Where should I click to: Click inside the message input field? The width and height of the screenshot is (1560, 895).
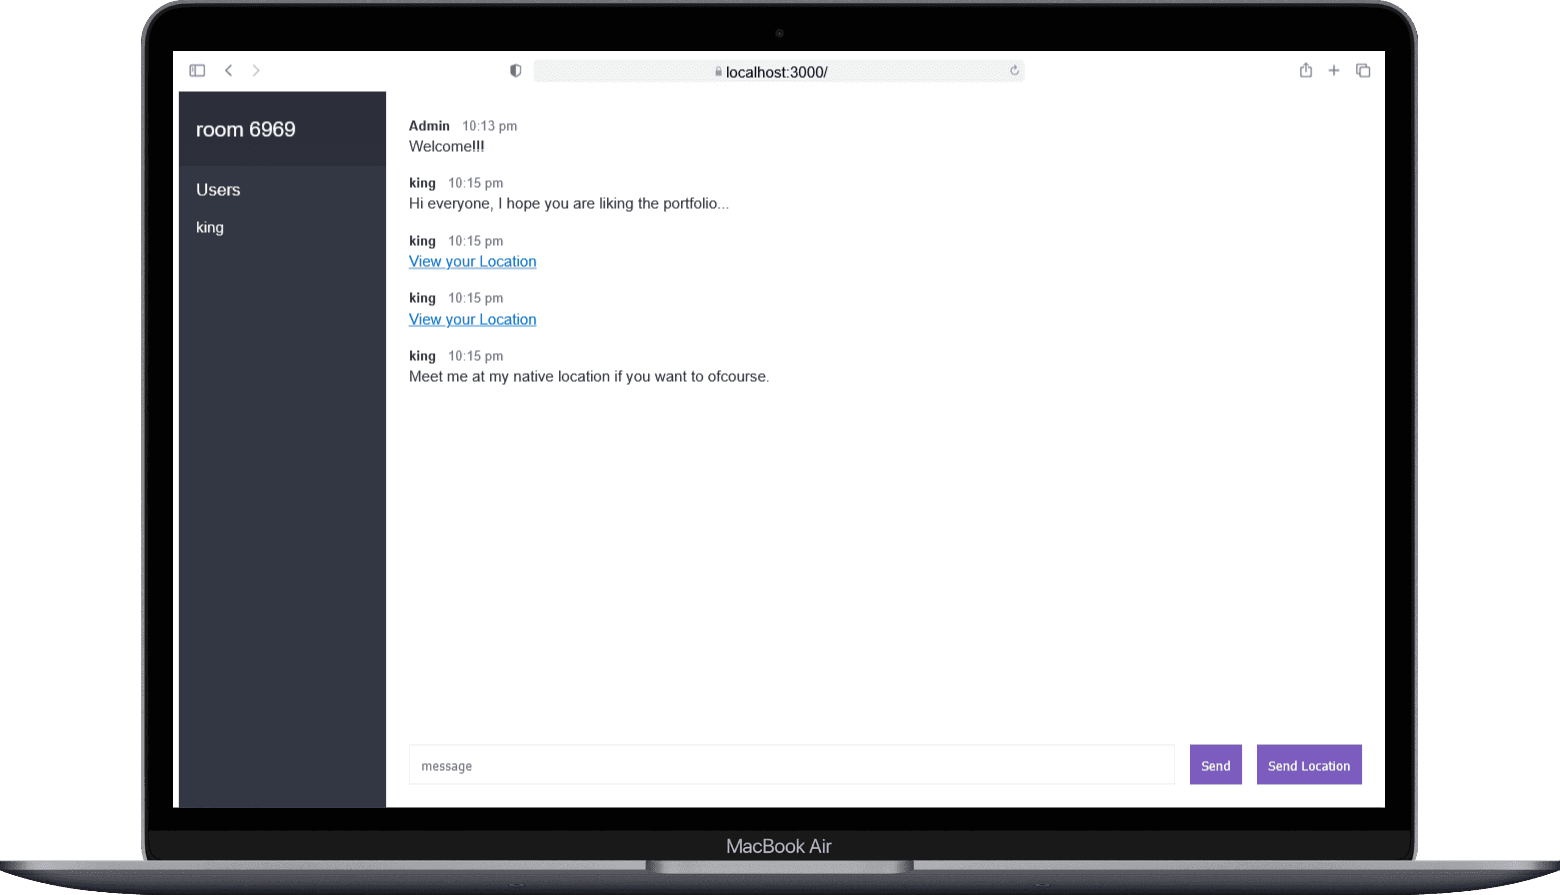click(x=790, y=764)
